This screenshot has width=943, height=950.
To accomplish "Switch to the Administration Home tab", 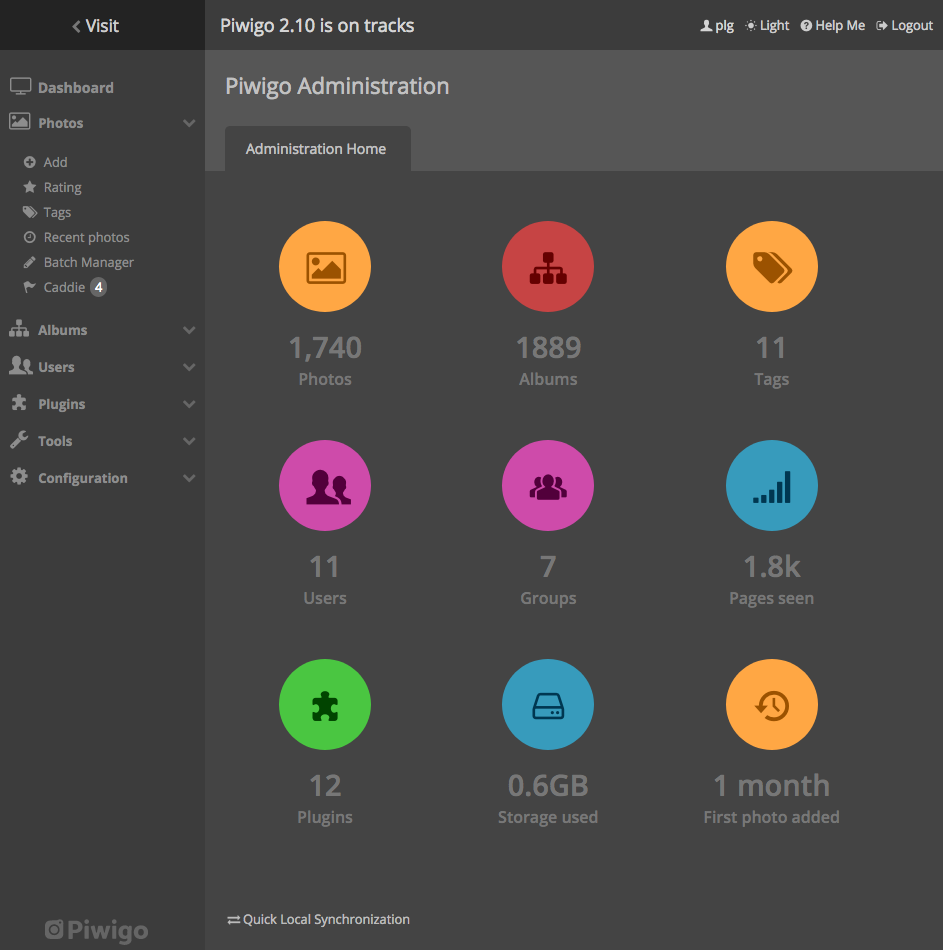I will coord(317,148).
